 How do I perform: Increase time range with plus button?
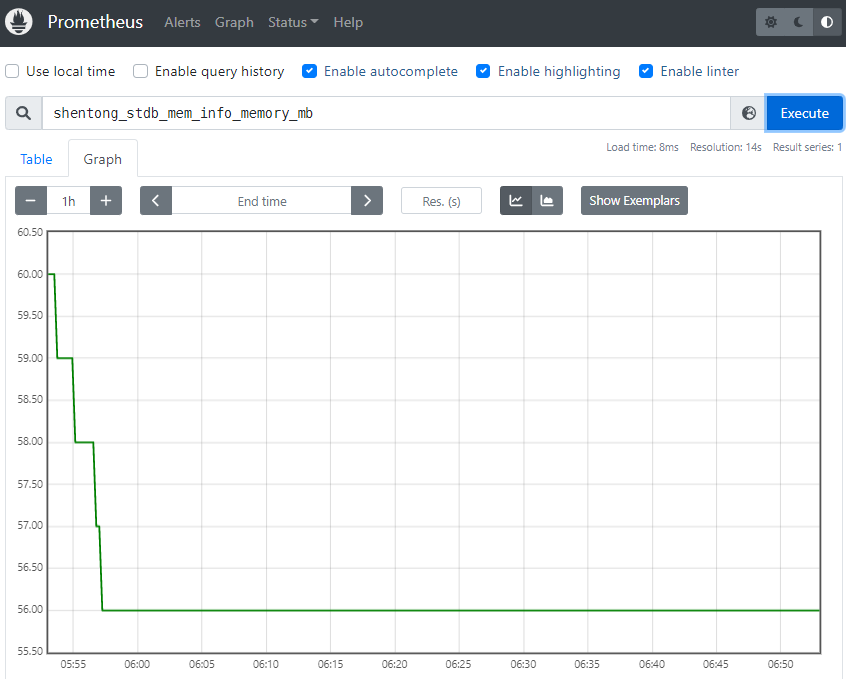(x=105, y=201)
